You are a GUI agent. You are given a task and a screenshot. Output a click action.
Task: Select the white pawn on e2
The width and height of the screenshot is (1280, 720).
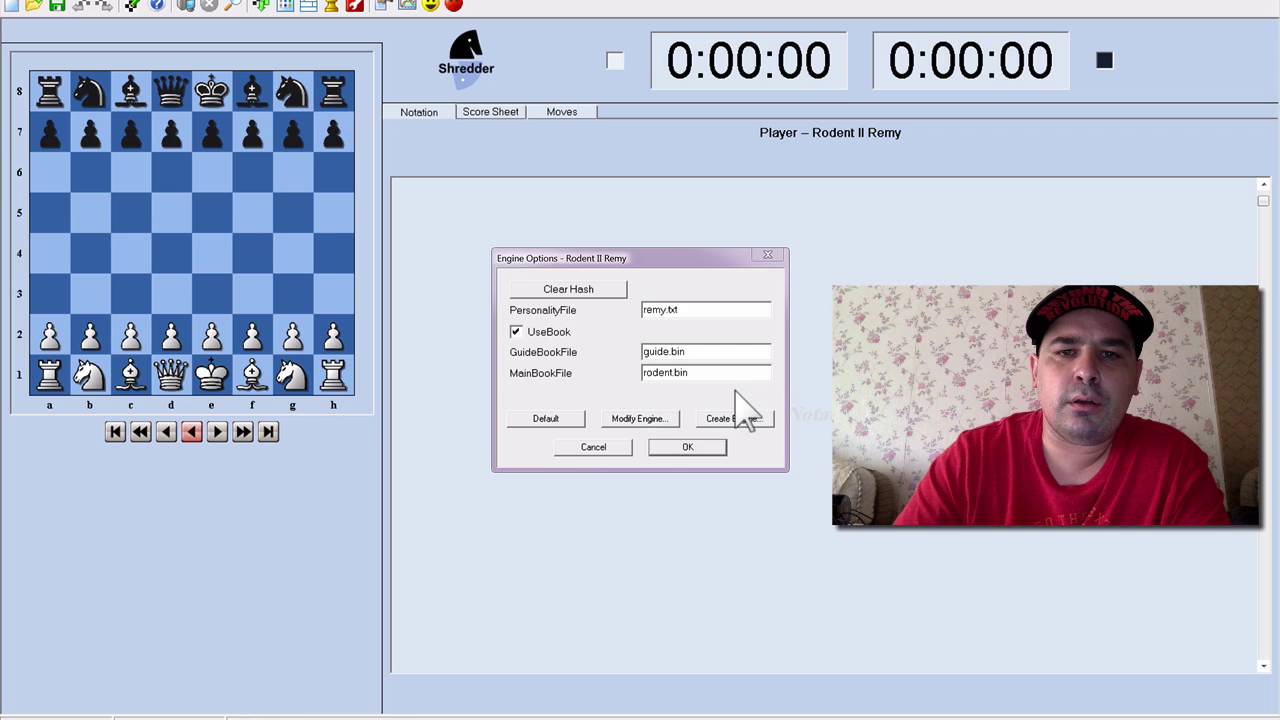(x=212, y=335)
